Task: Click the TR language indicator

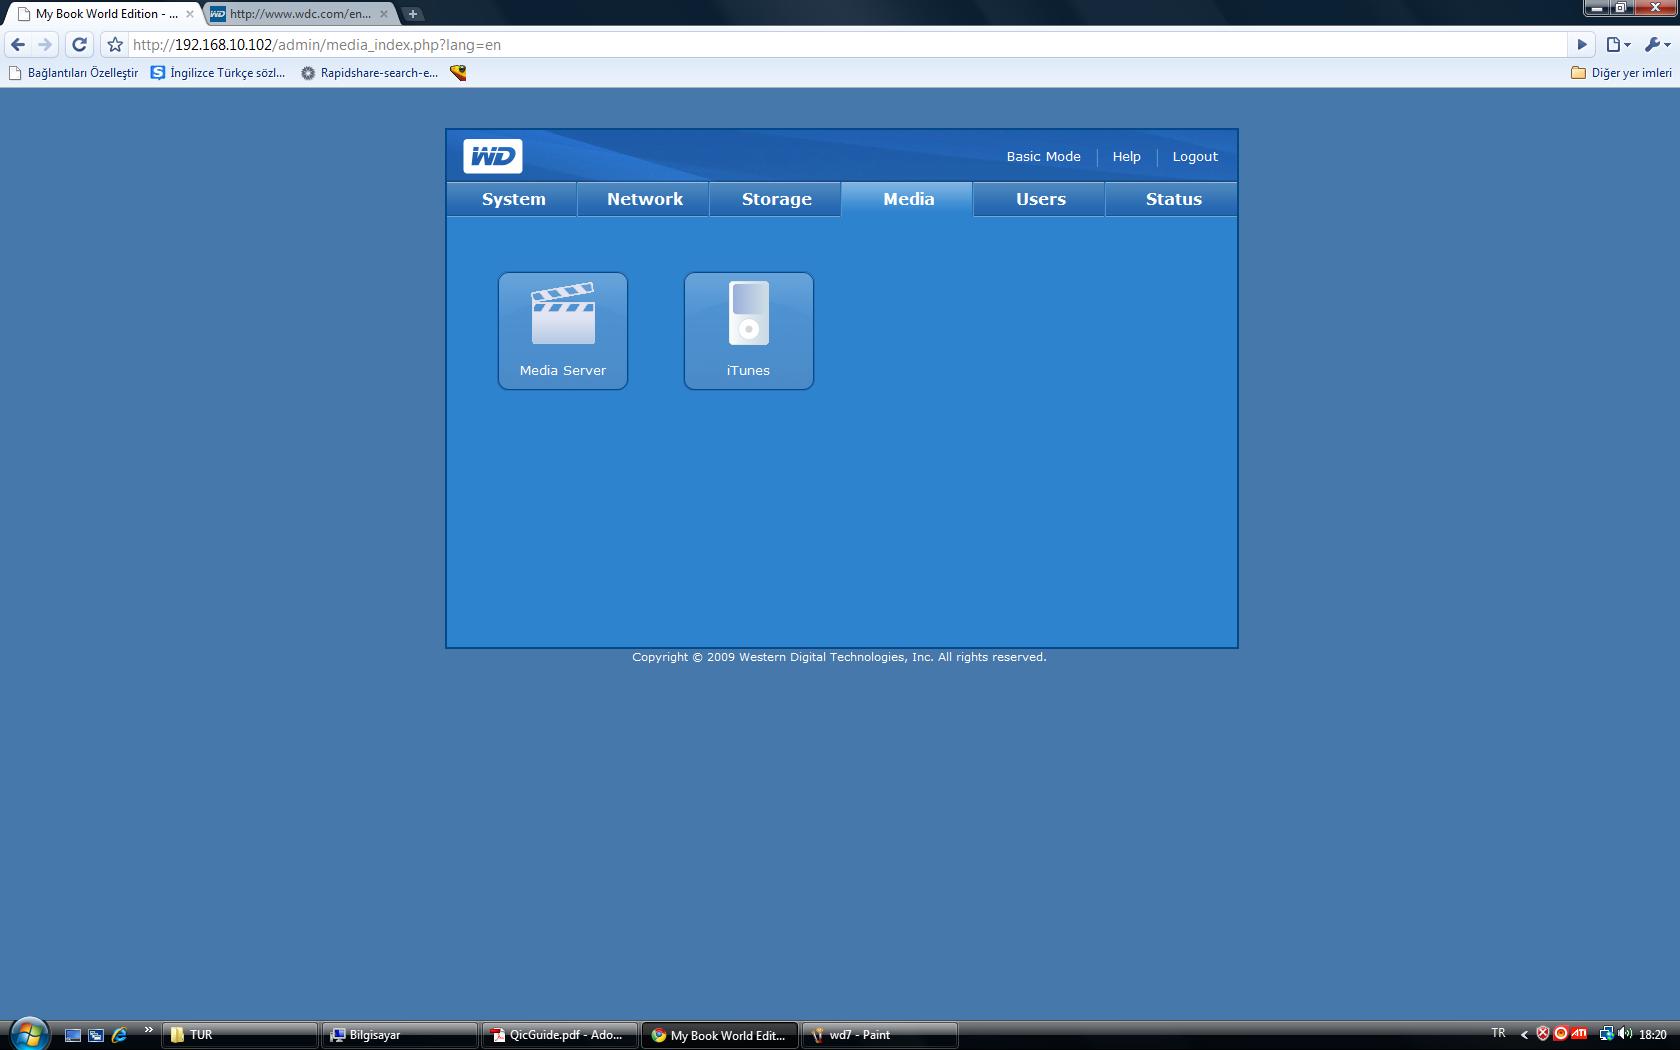Action: pyautogui.click(x=1498, y=1034)
